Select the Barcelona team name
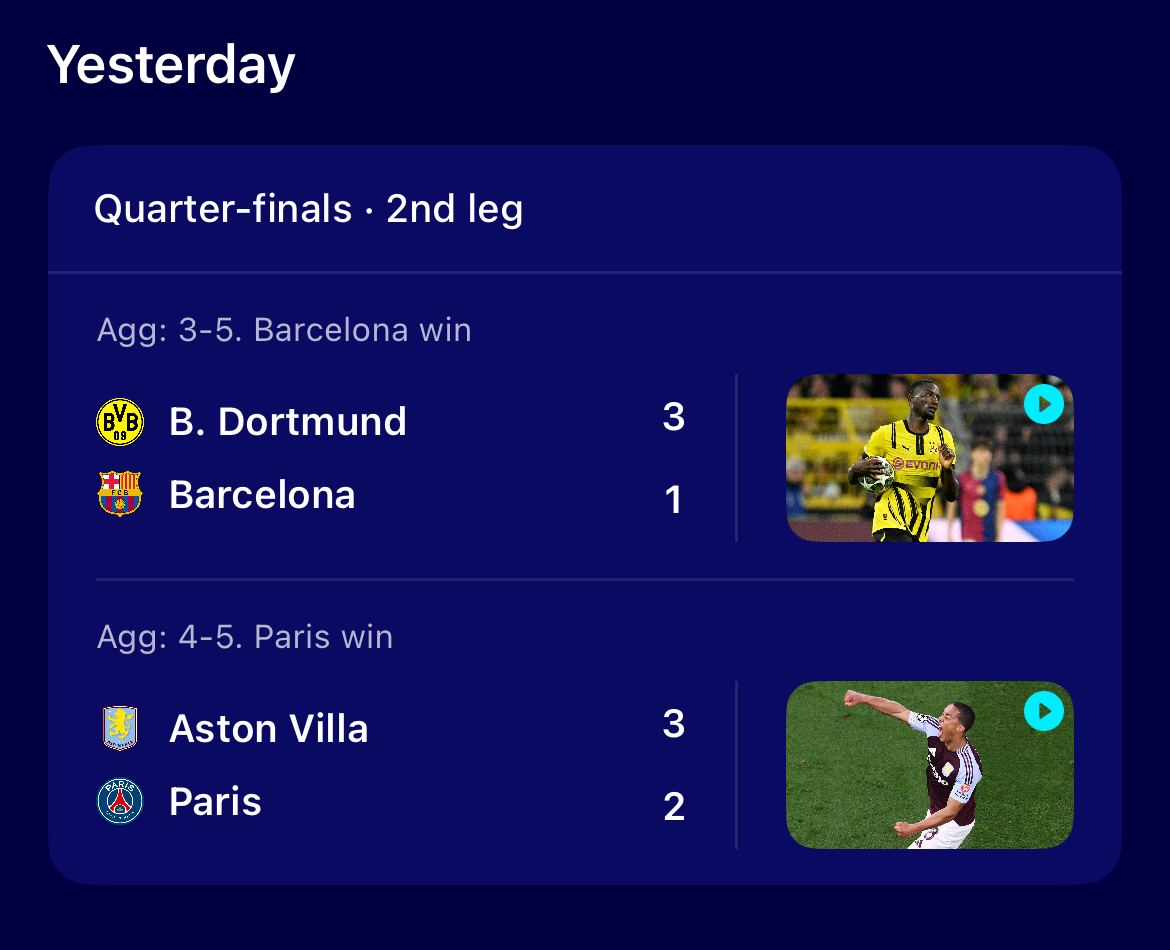This screenshot has height=950, width=1170. coord(262,494)
